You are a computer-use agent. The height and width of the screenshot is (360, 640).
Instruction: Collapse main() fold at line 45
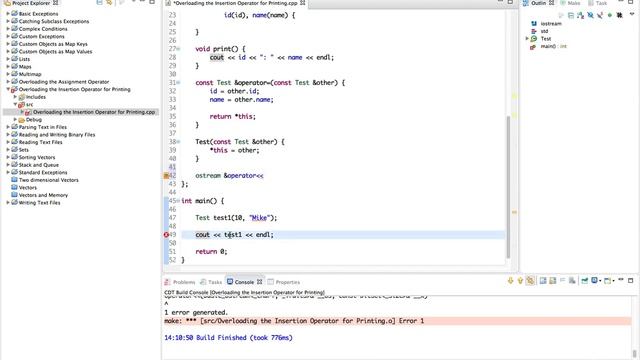[178, 201]
